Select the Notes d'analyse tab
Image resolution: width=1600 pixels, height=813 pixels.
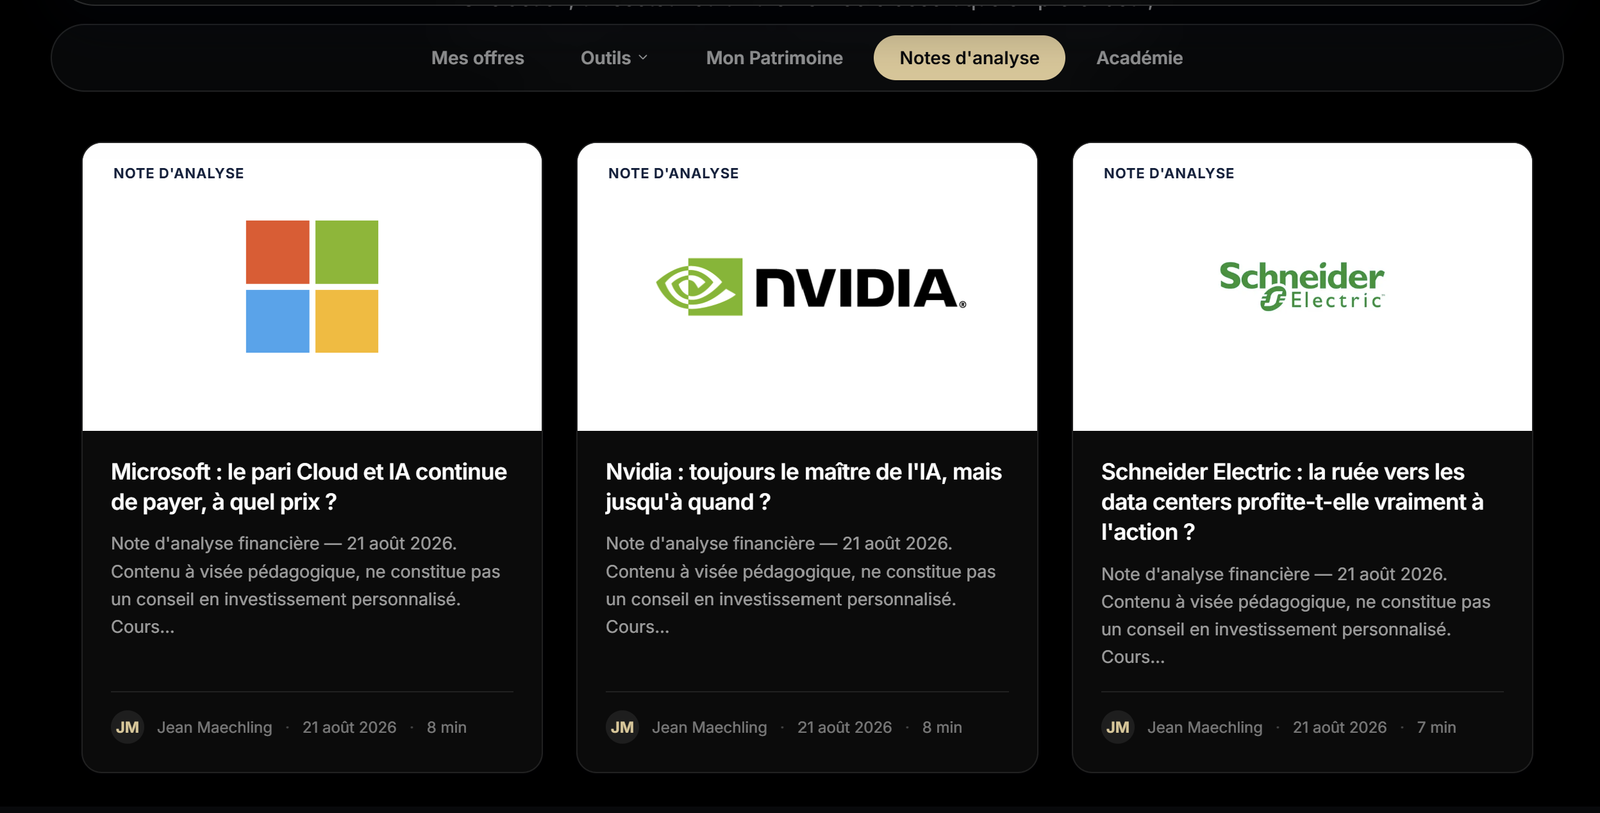pyautogui.click(x=969, y=58)
